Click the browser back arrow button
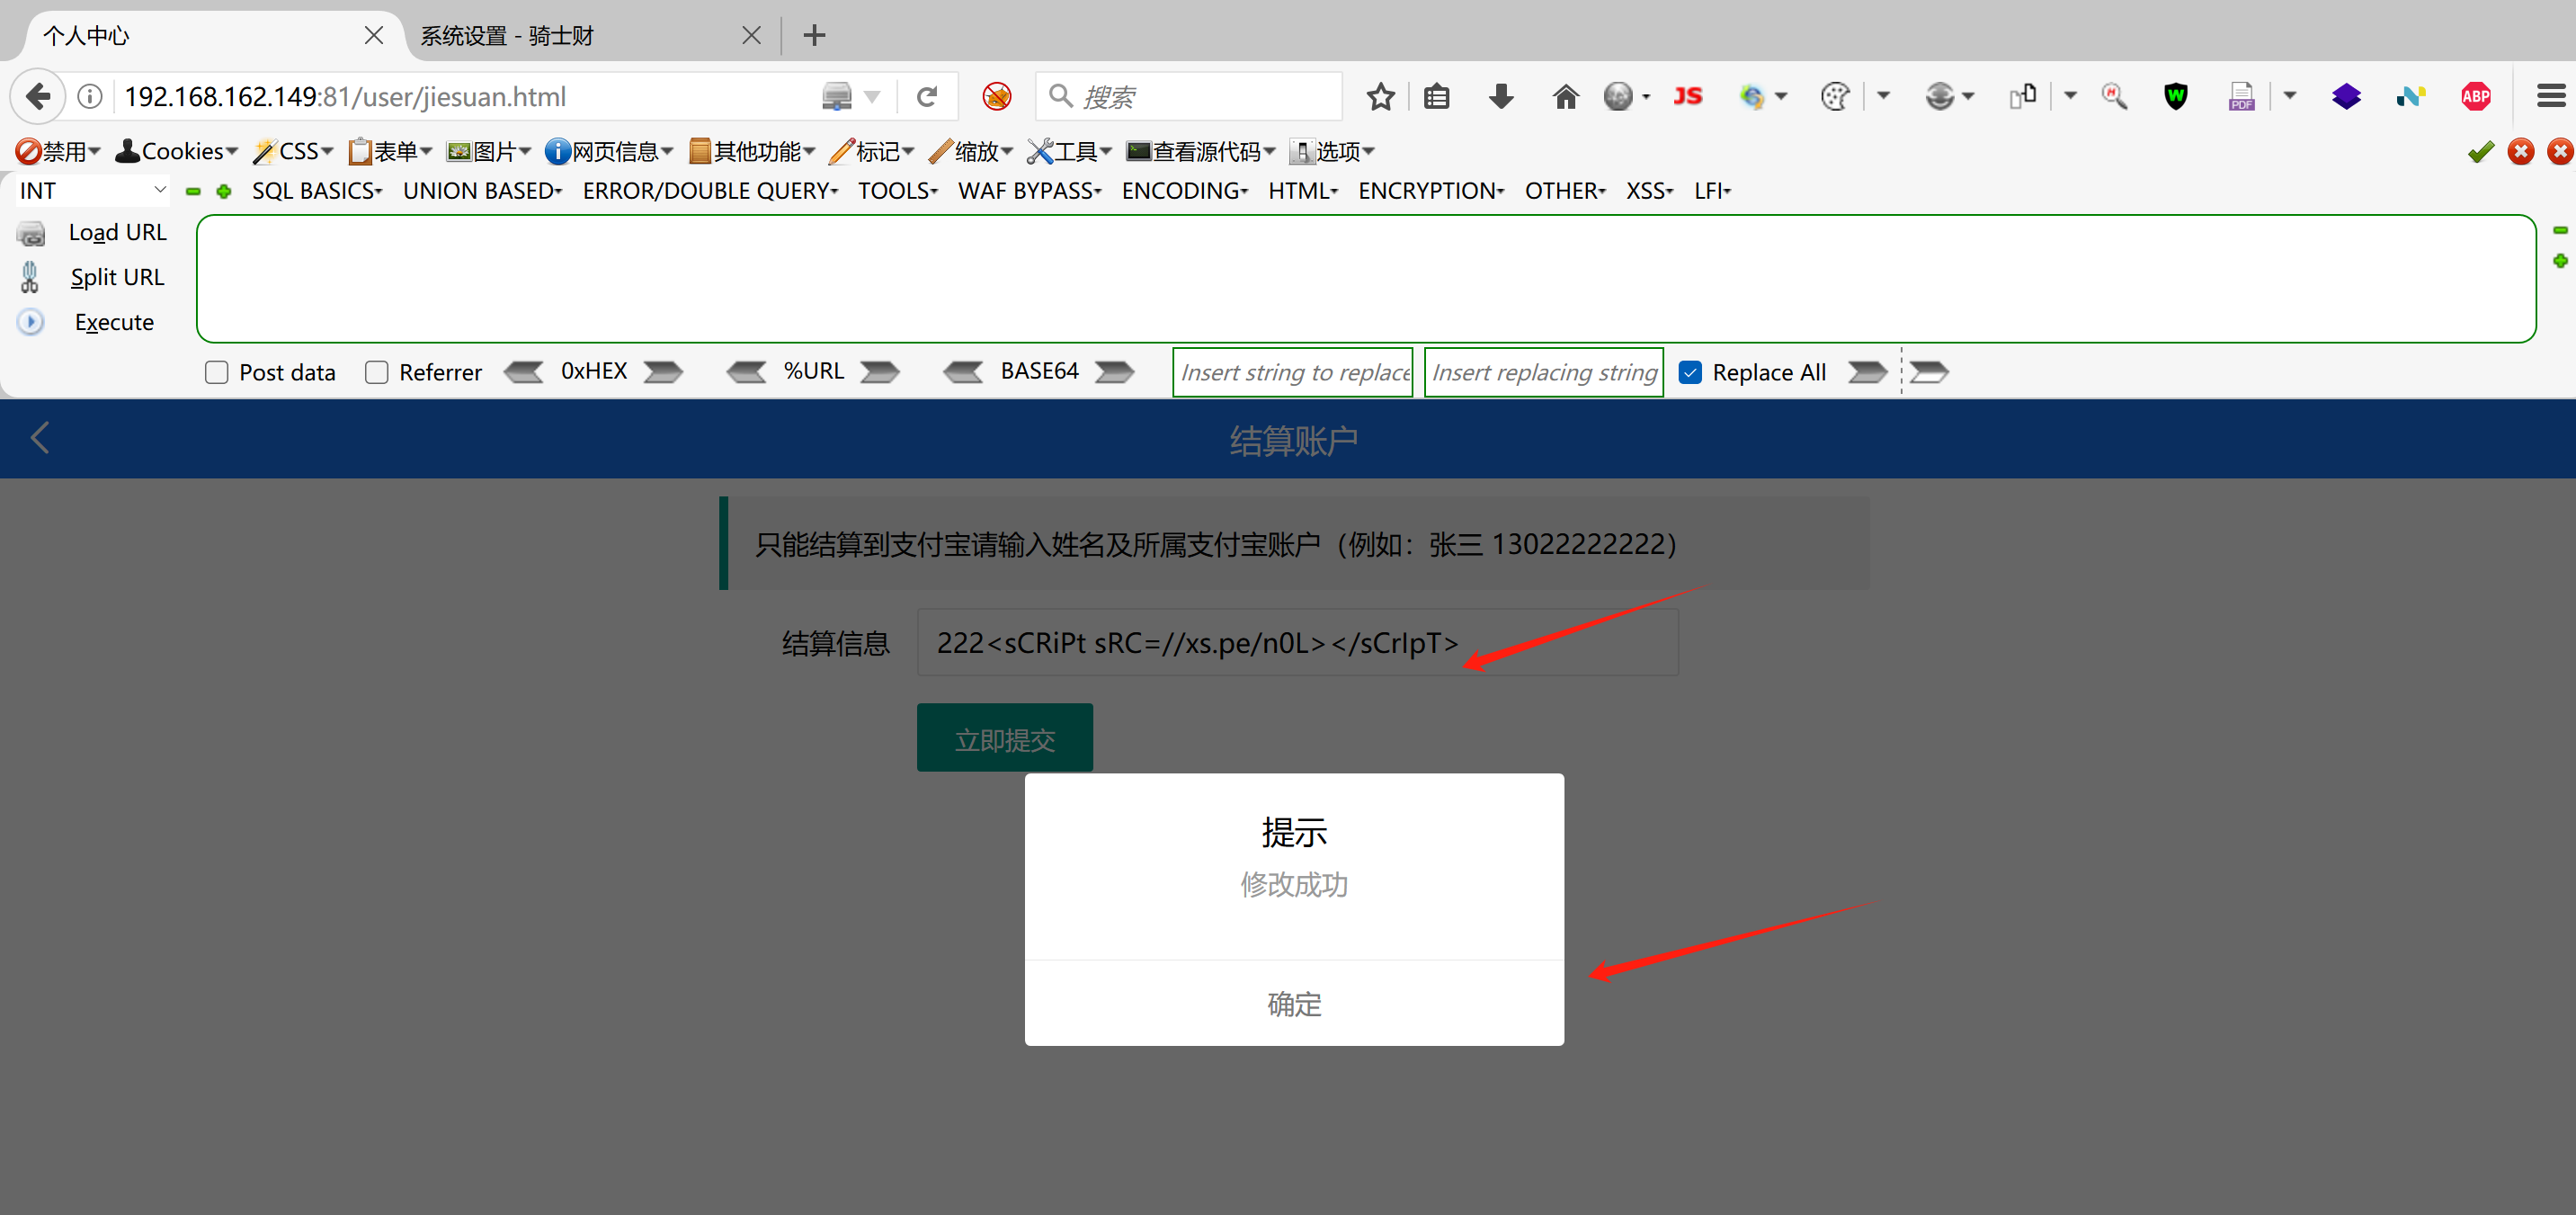Image resolution: width=2576 pixels, height=1215 pixels. coord(38,97)
